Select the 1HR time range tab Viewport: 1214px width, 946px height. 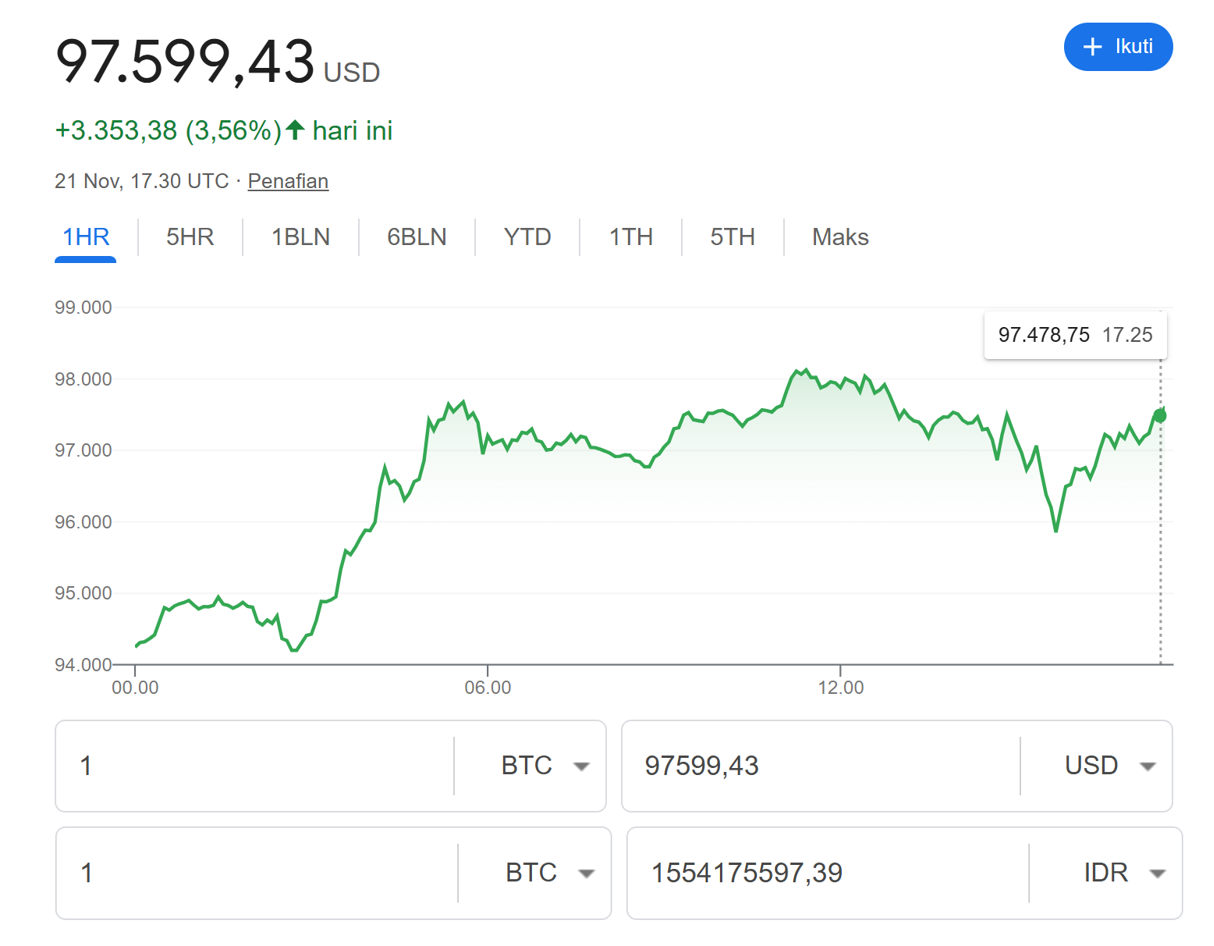(86, 237)
